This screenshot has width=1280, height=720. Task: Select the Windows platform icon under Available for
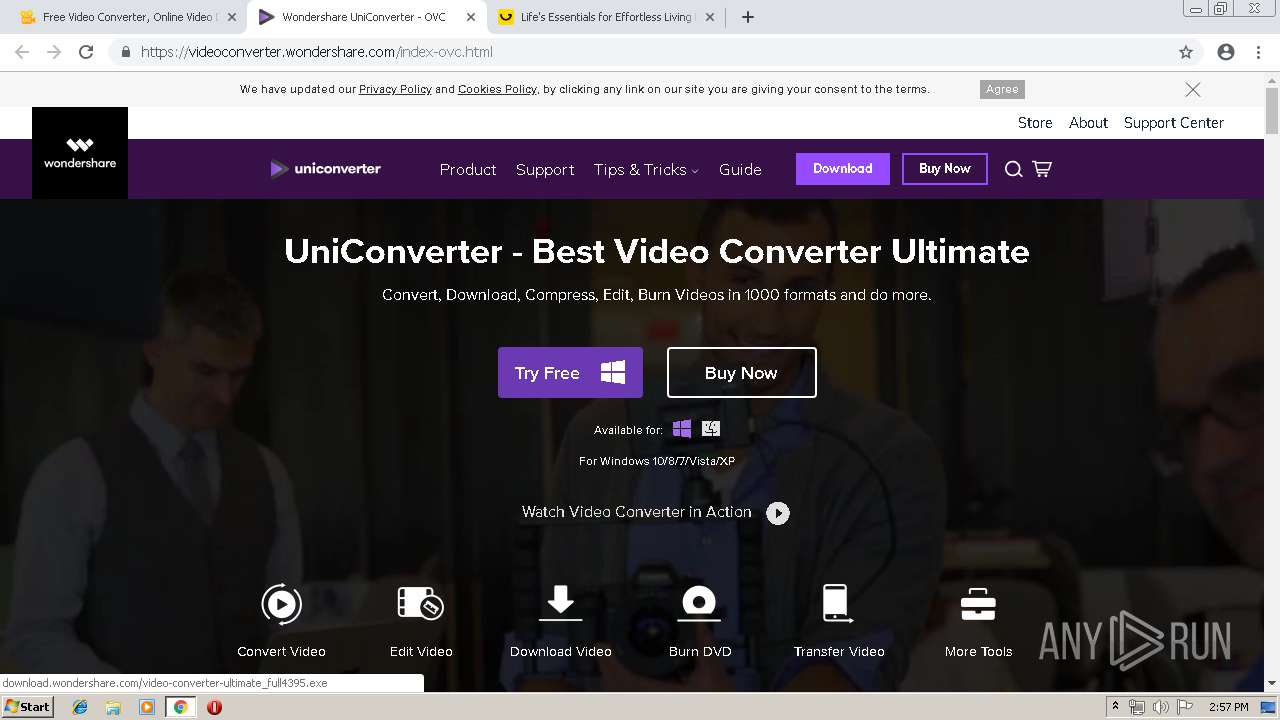682,429
